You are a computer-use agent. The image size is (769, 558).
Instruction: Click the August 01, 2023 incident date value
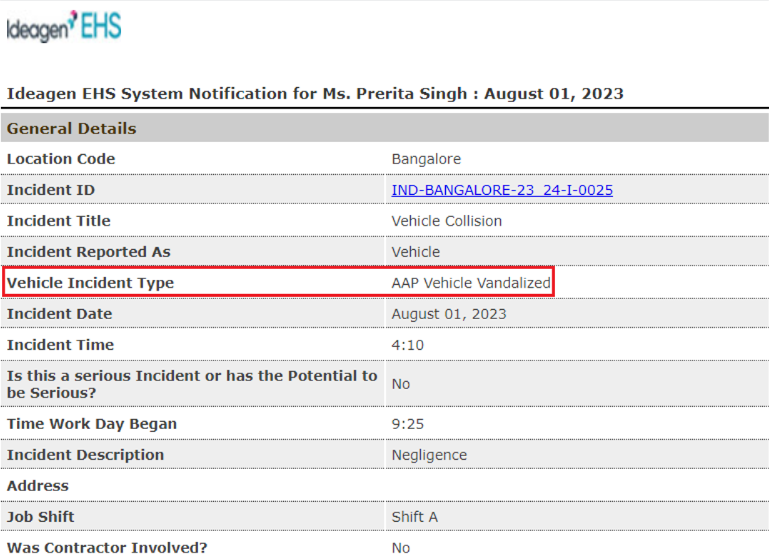(449, 314)
